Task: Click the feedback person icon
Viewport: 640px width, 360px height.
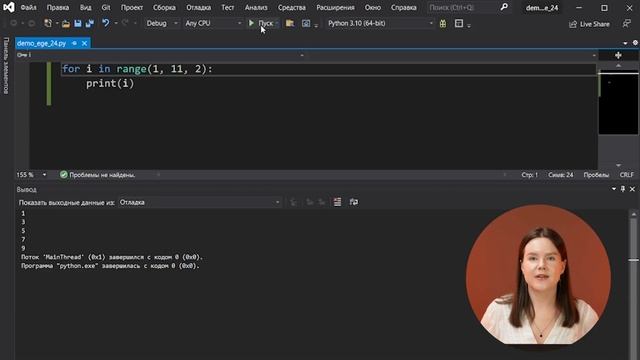Action: click(627, 24)
